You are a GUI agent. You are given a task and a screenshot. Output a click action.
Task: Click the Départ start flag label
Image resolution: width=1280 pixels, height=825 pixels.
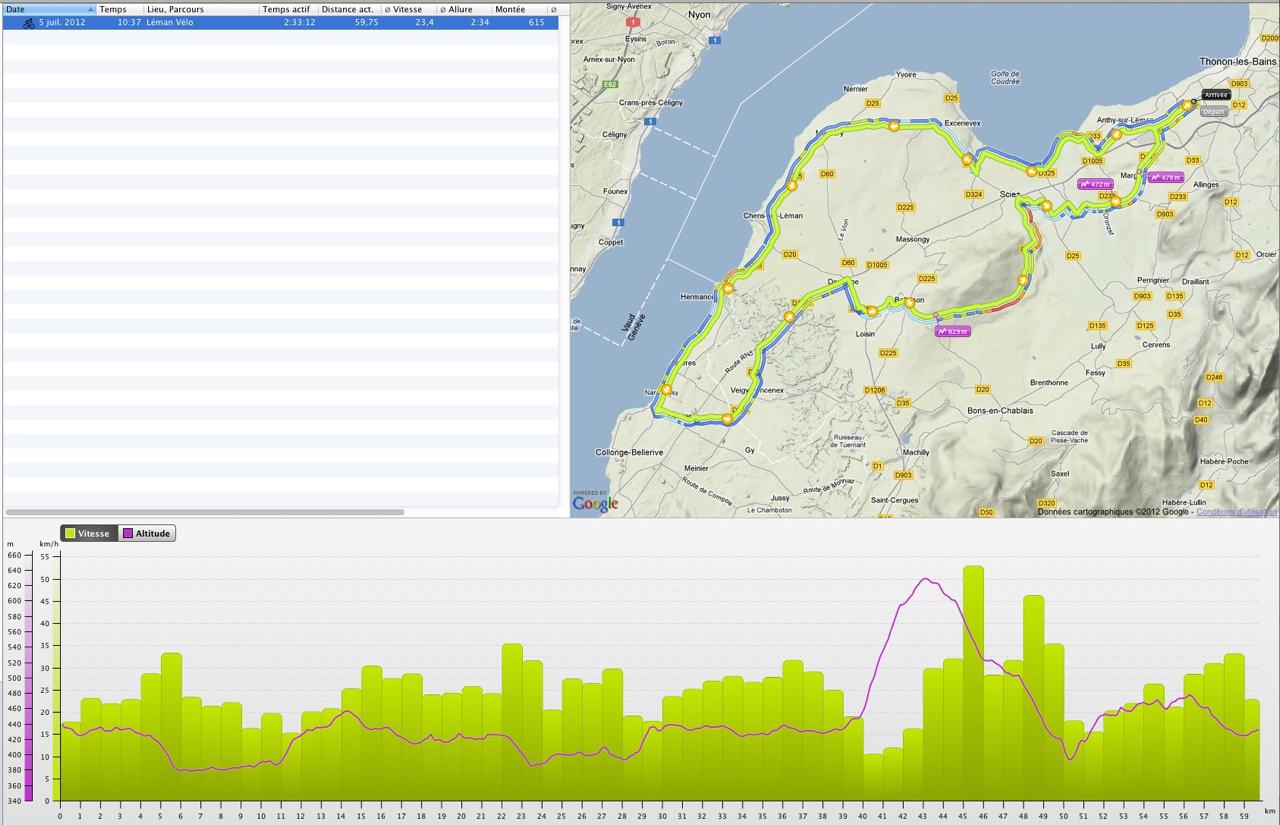[x=1213, y=111]
